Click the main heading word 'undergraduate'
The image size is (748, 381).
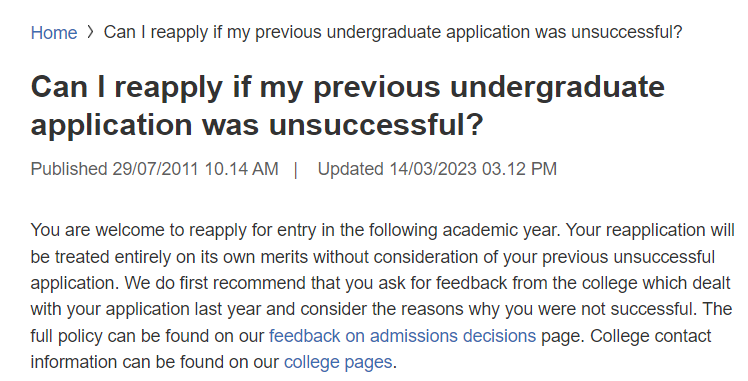[557, 88]
